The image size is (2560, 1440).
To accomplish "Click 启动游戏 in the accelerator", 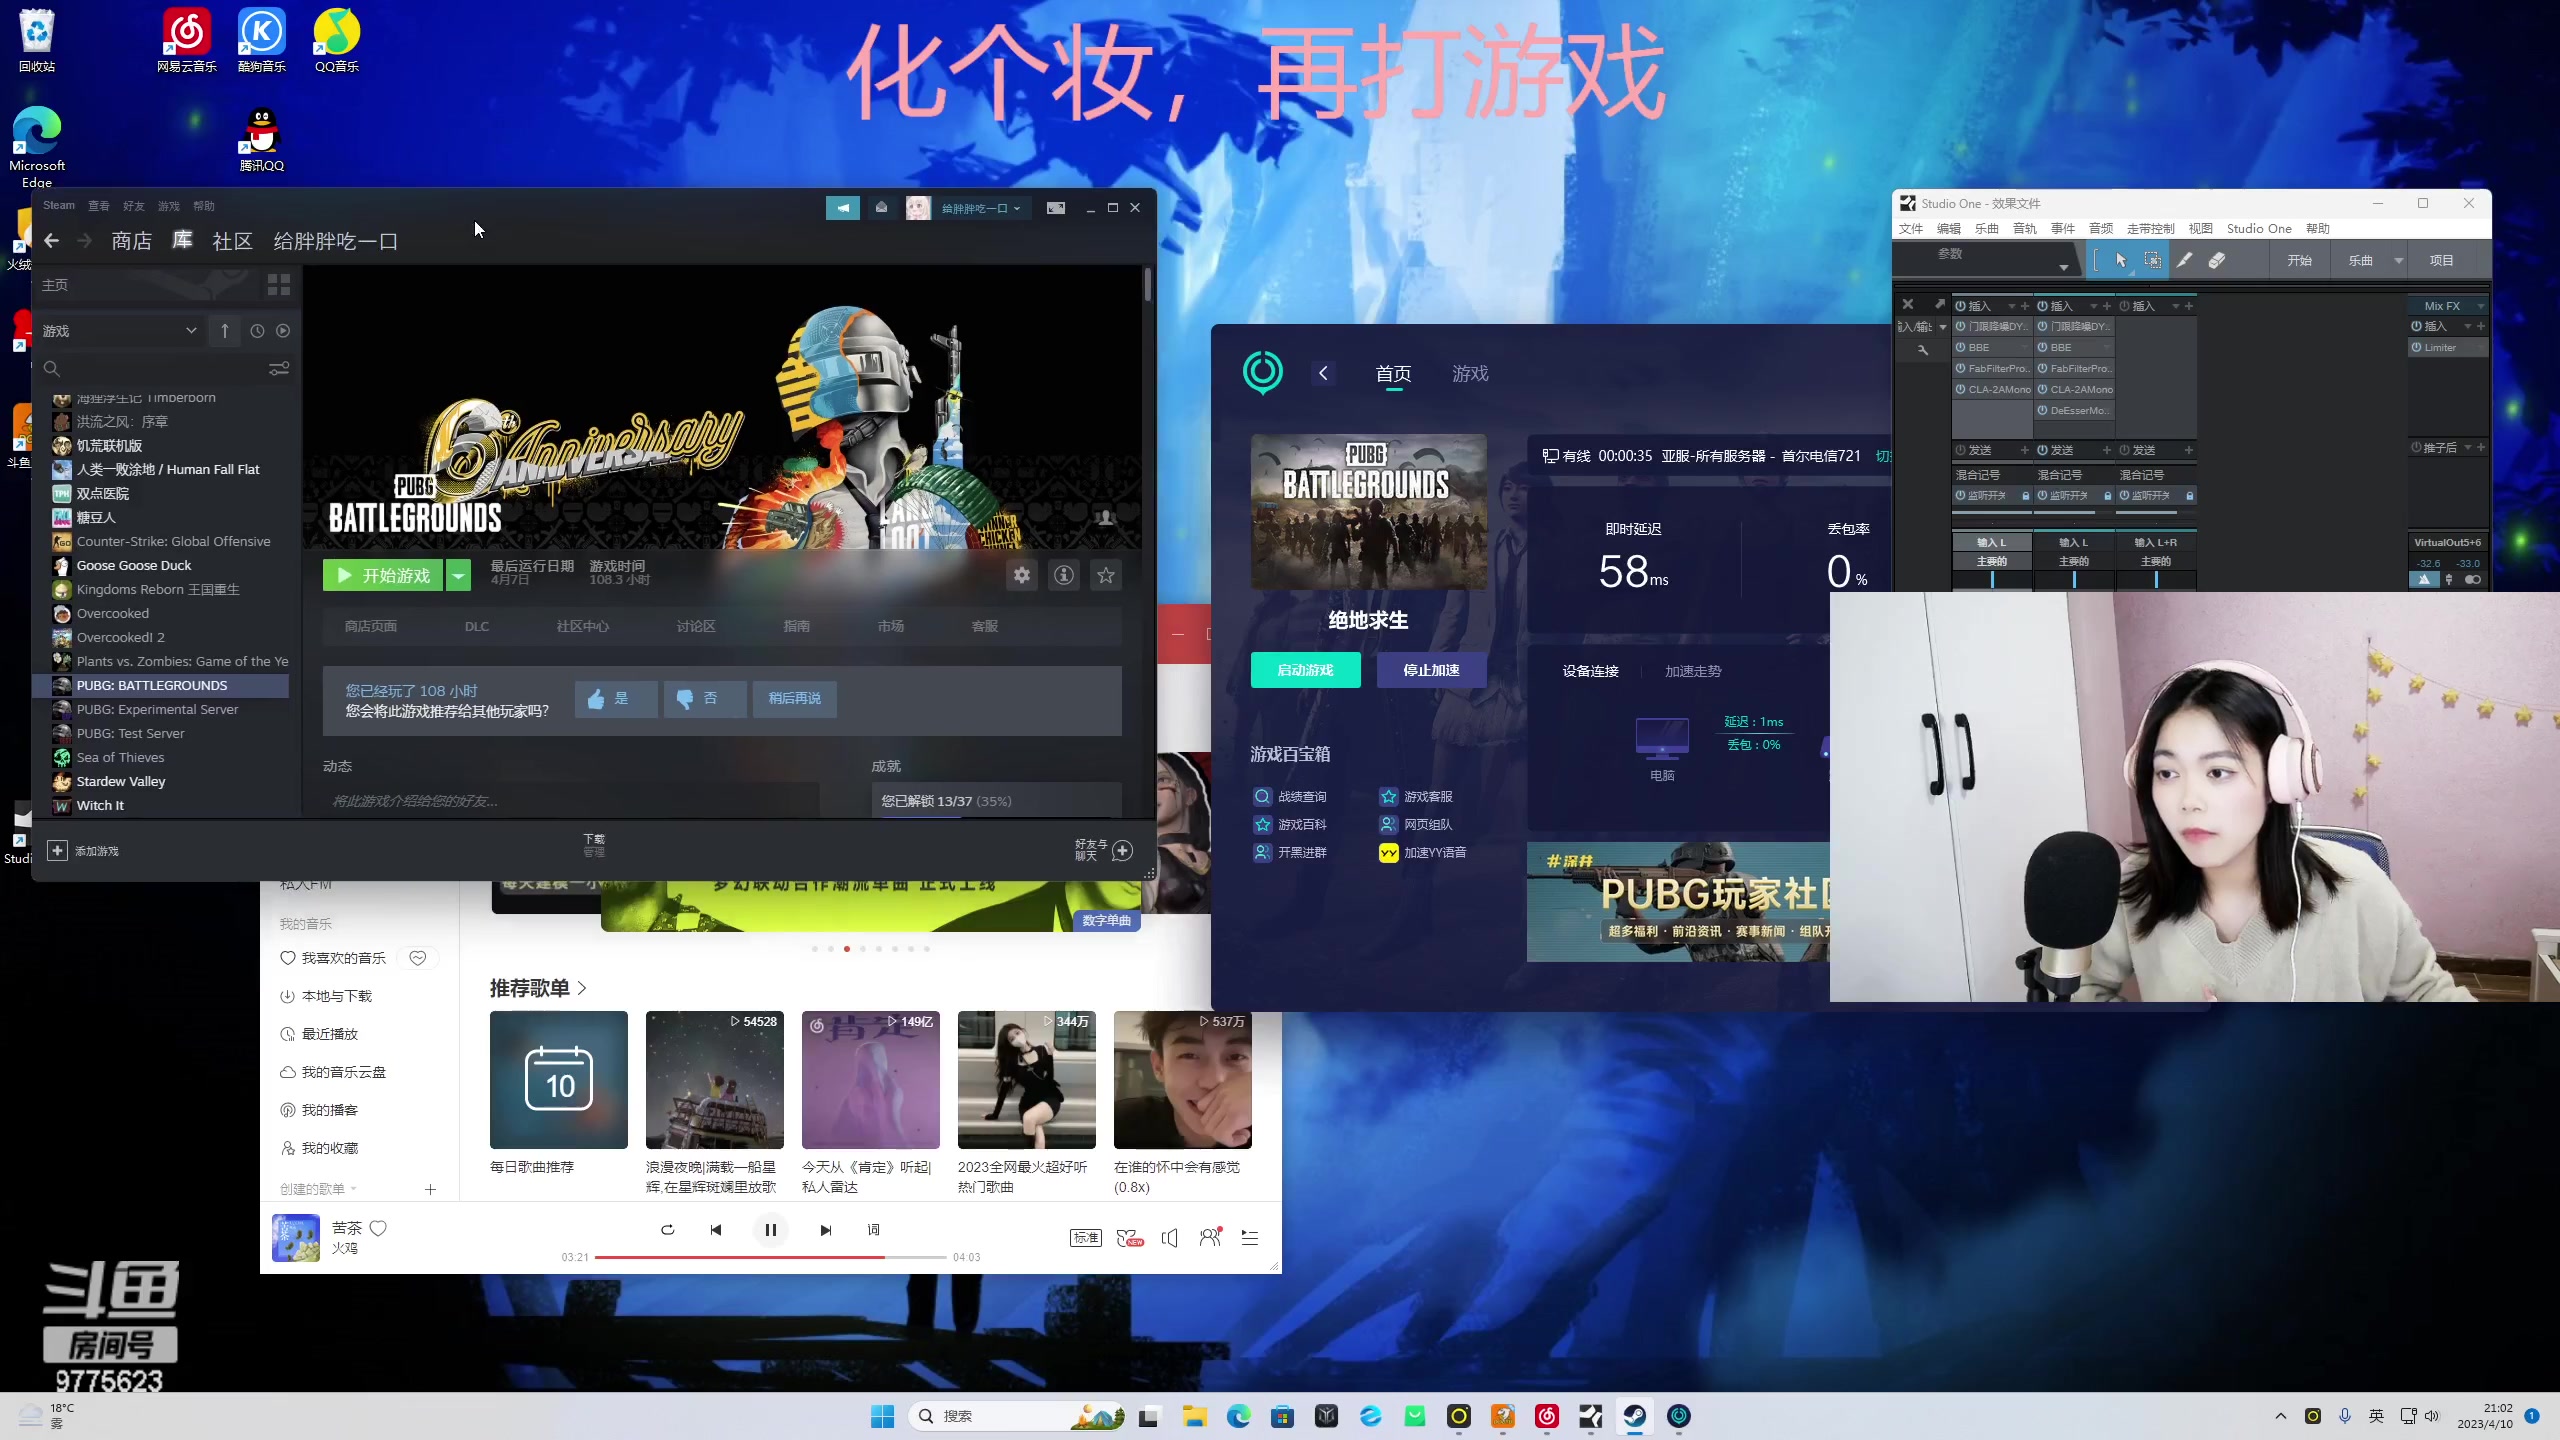I will (1305, 670).
